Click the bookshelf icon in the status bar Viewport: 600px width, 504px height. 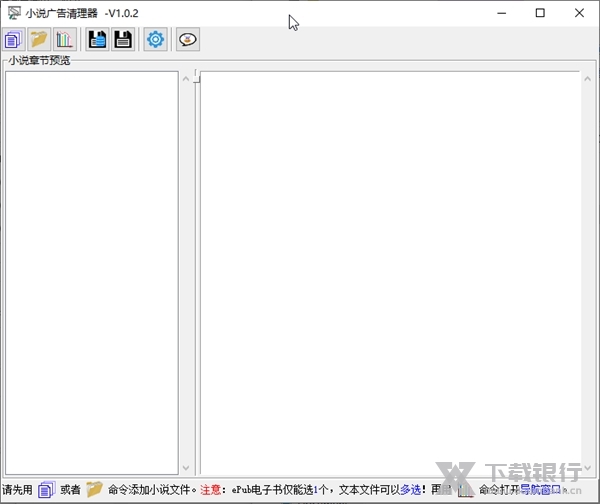point(466,490)
